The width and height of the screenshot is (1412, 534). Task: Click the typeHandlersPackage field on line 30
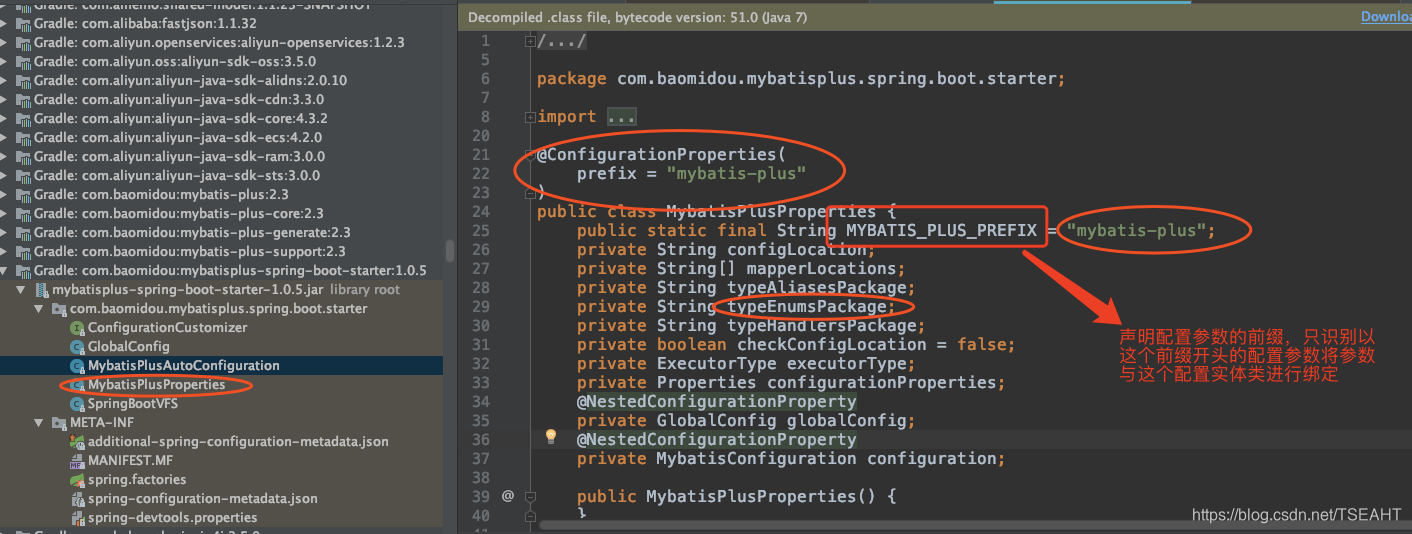821,326
